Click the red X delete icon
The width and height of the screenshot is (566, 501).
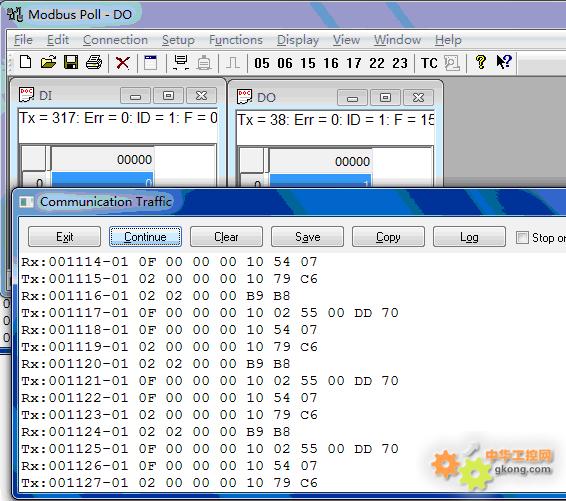coord(123,63)
